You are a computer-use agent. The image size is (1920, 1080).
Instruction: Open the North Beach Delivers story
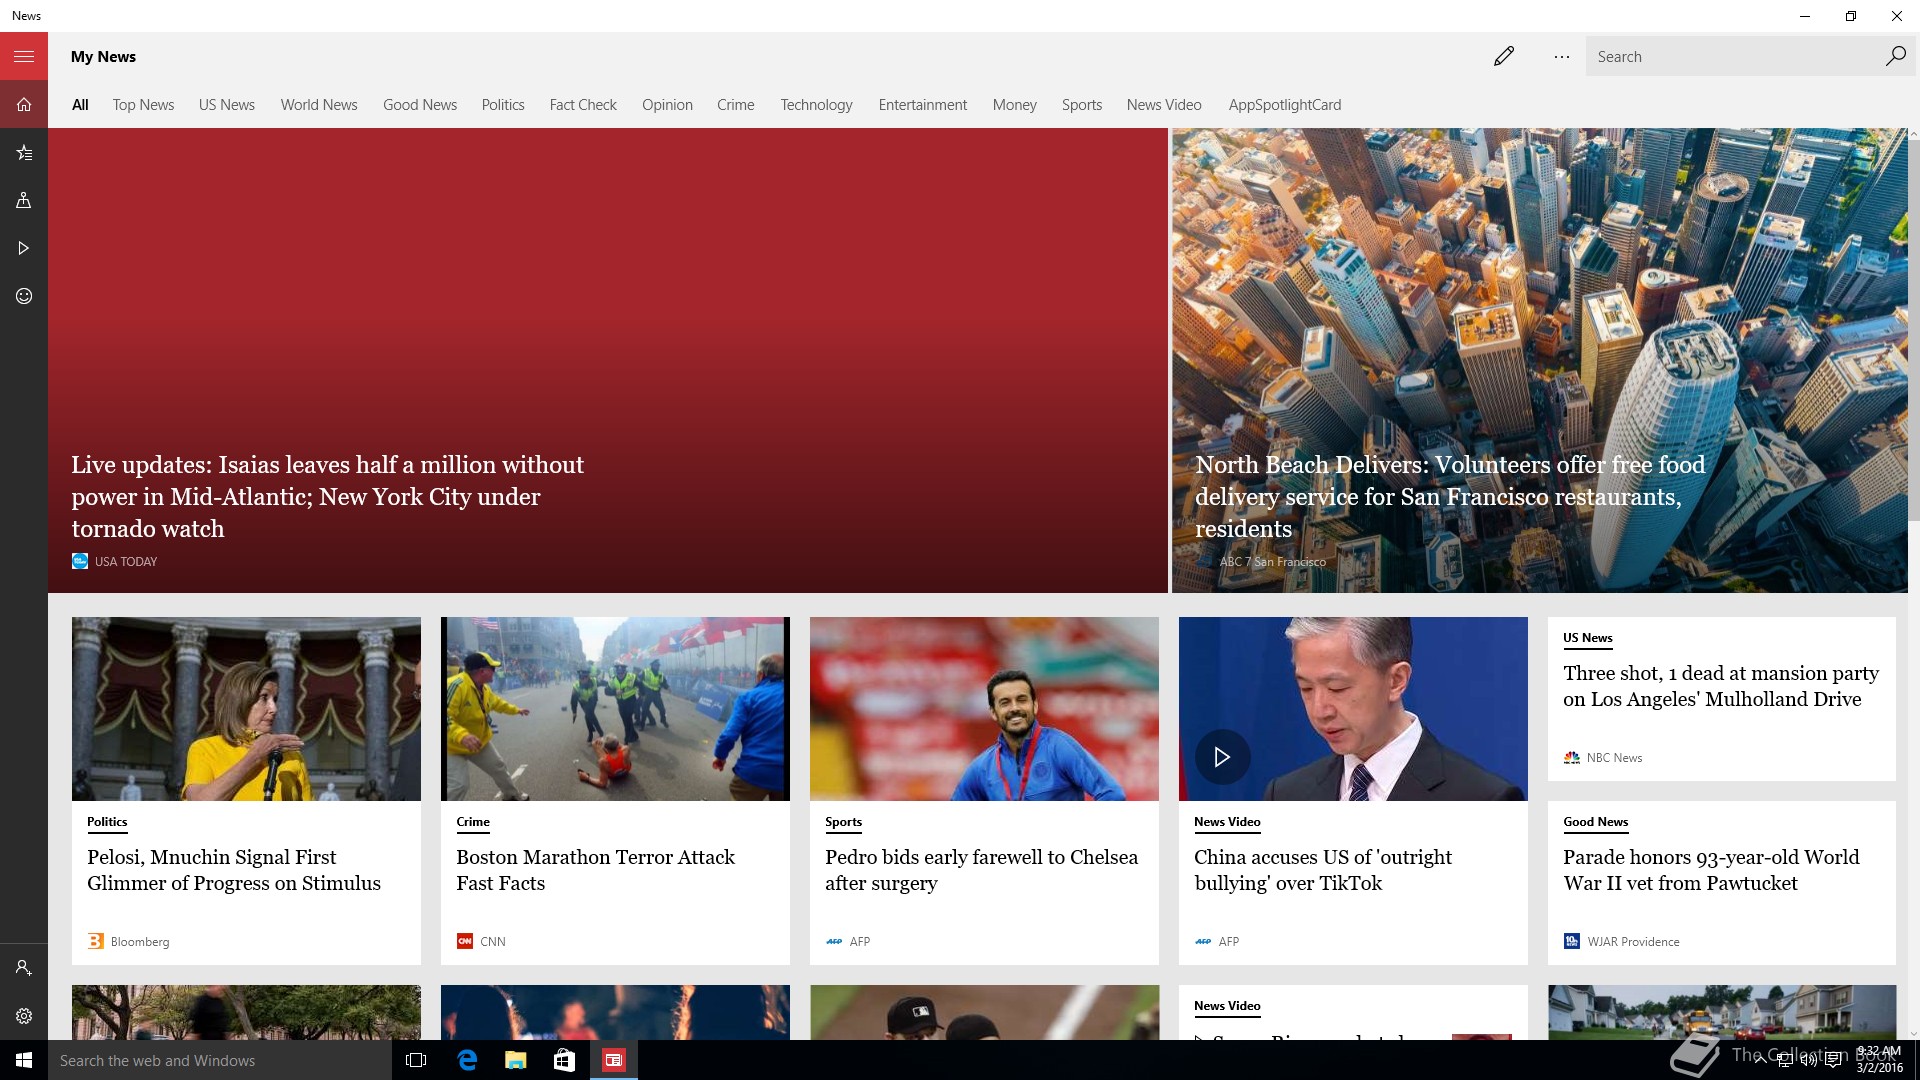pos(1450,497)
